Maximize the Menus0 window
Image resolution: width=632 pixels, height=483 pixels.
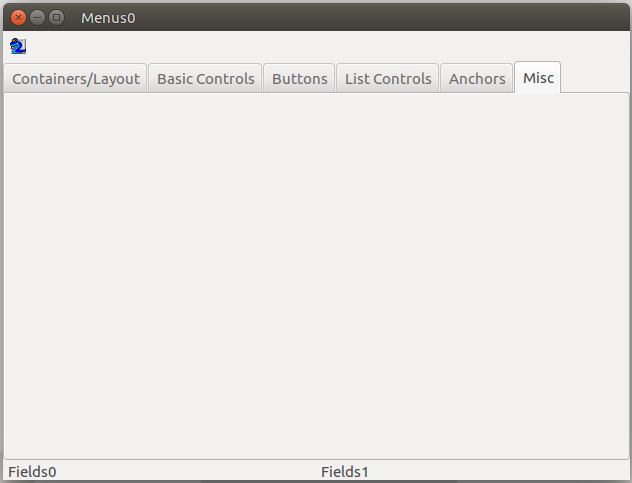56,17
